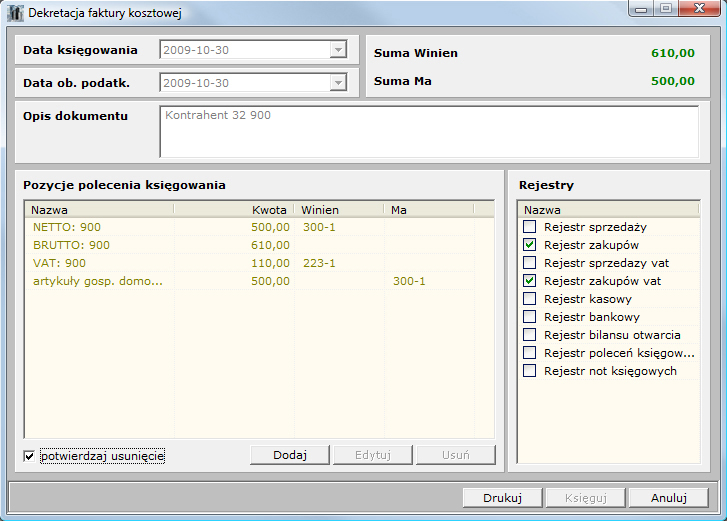Click the 223-1 Winien account cell
Screen dimensions: 727x521
pyautogui.click(x=319, y=263)
